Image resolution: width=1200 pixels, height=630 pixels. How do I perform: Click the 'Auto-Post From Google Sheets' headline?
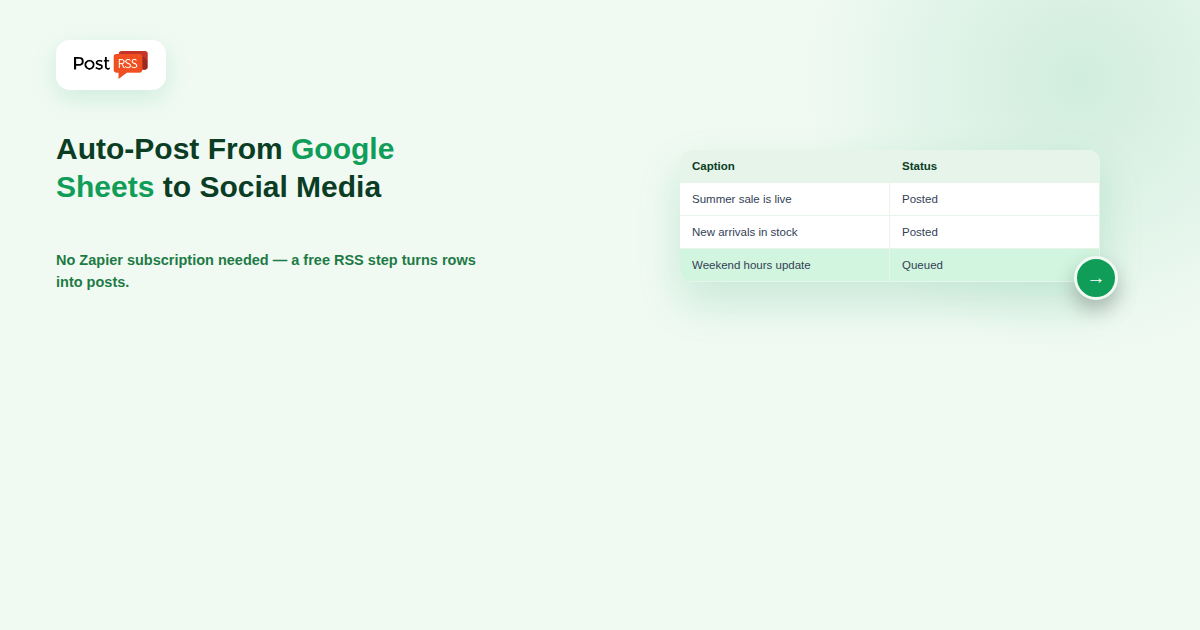point(225,168)
